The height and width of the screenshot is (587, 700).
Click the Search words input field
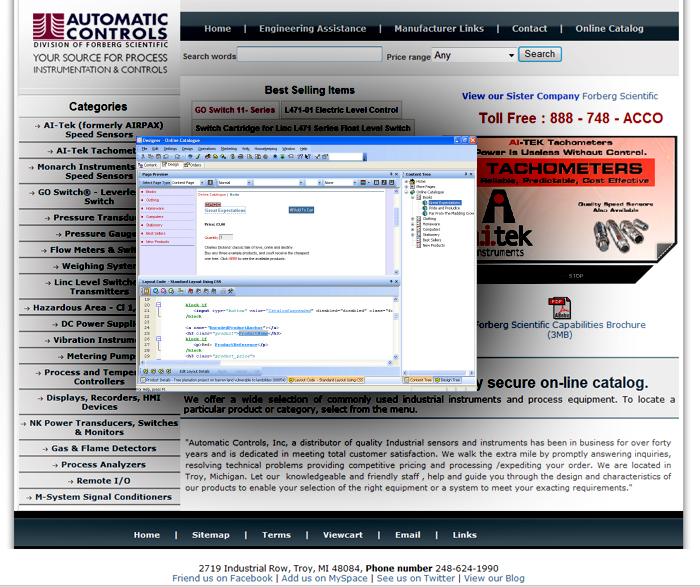point(309,54)
